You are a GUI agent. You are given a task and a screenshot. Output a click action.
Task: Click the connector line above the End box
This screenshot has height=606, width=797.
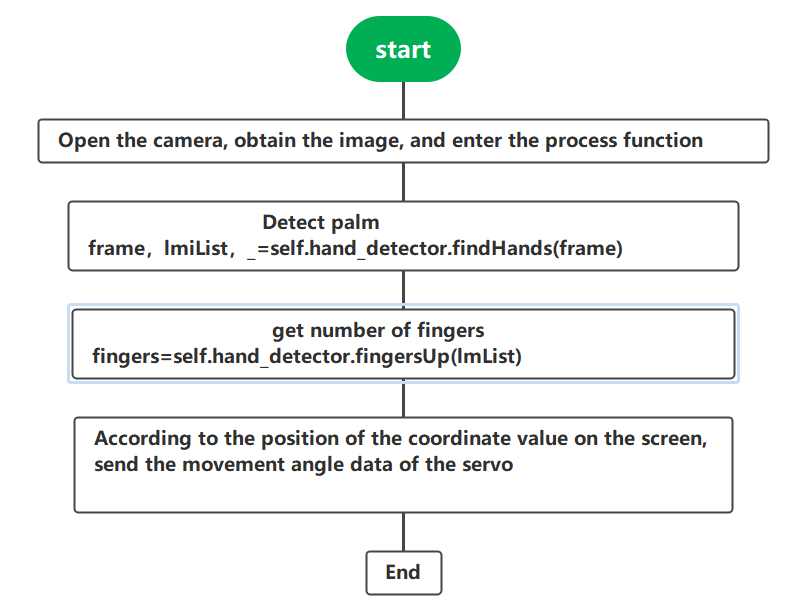[404, 532]
